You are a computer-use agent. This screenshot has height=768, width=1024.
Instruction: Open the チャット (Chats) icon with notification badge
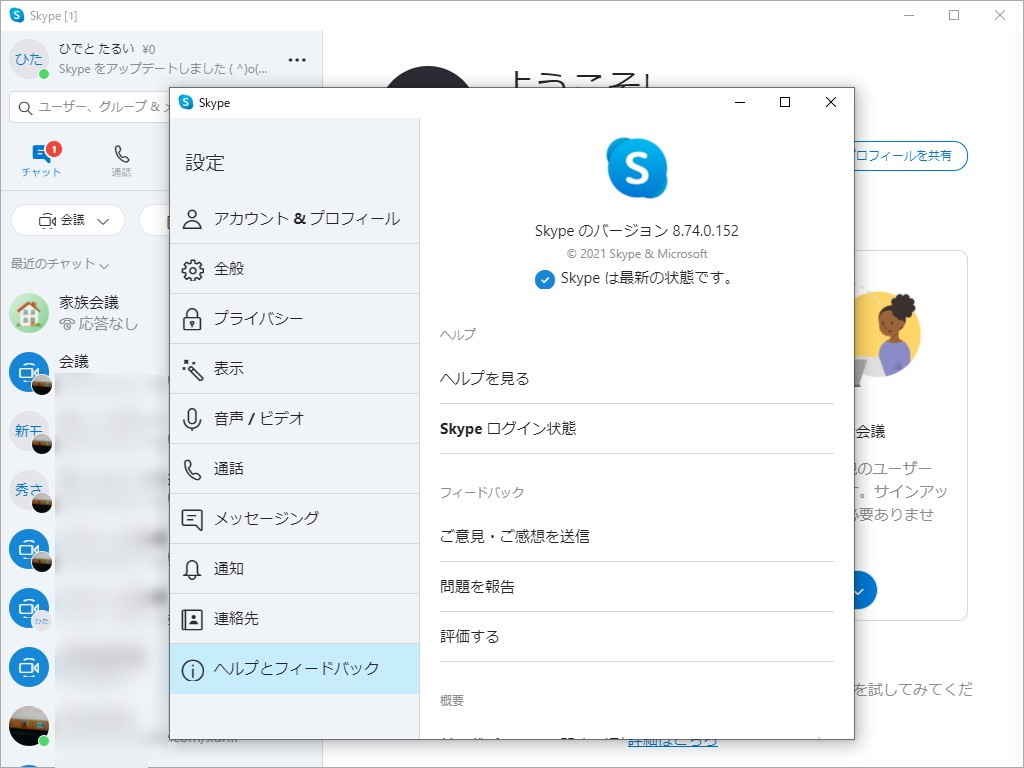point(40,153)
